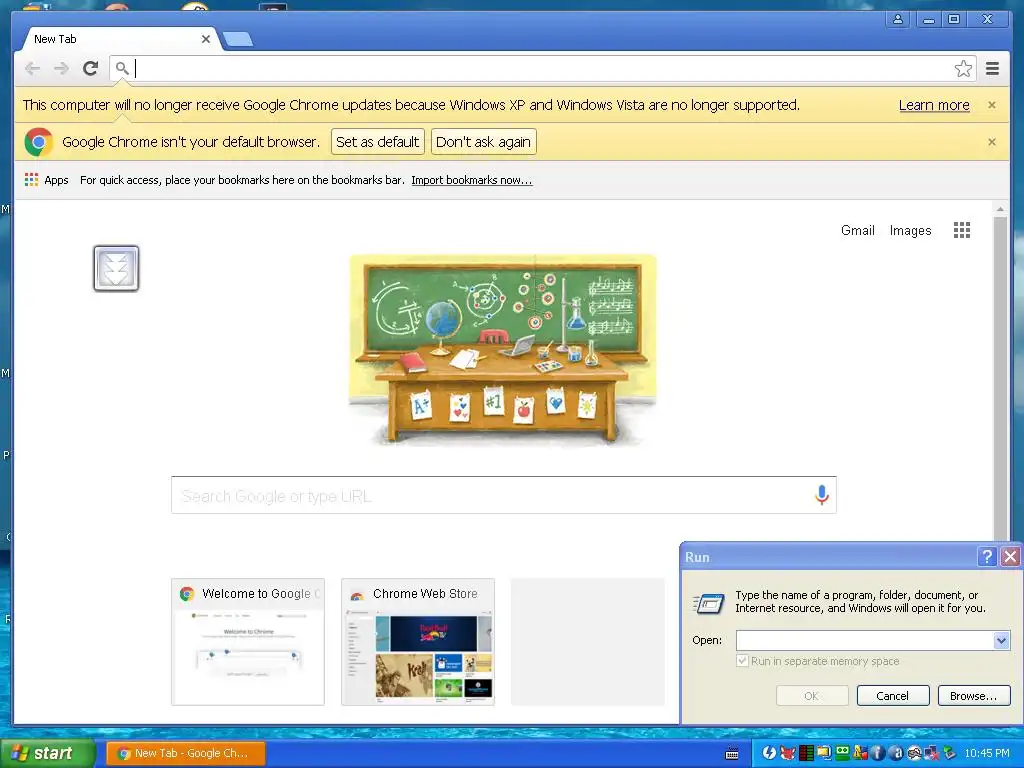
Task: Reload the page with the refresh icon
Action: (x=90, y=68)
